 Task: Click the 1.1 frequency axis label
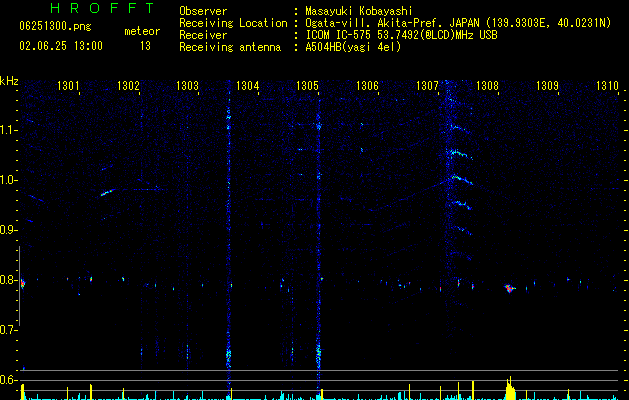coord(8,130)
